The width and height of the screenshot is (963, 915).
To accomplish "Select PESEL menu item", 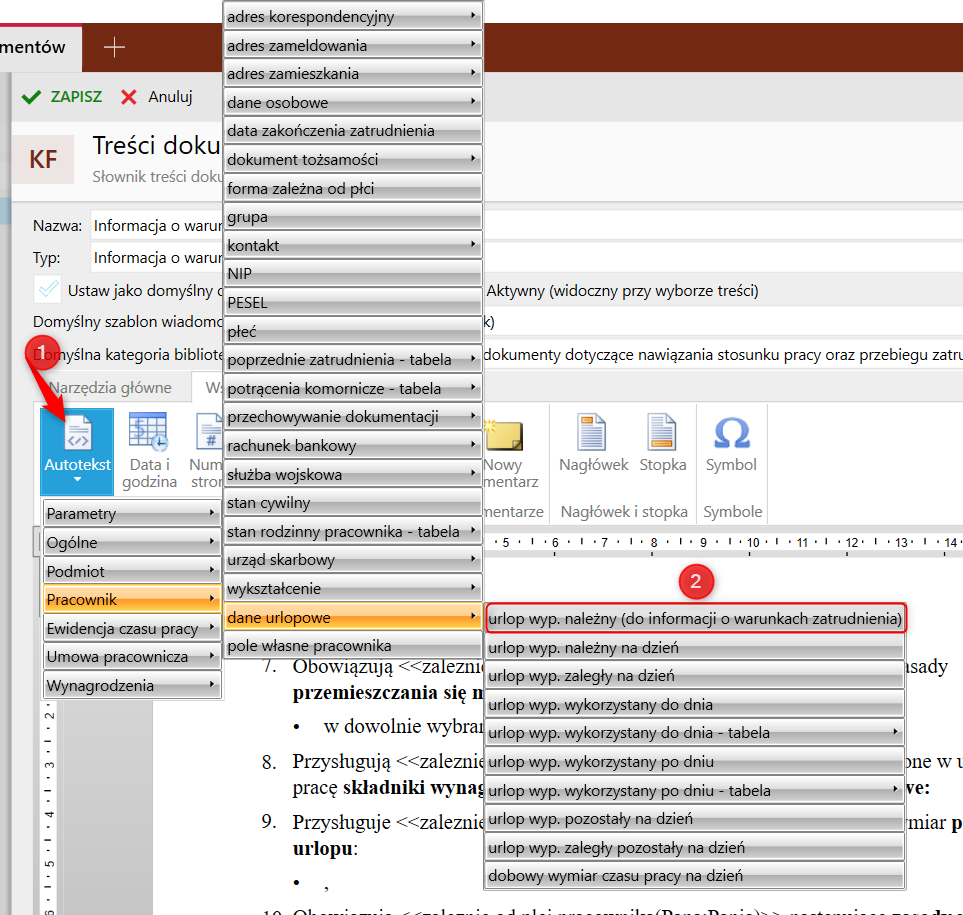I will click(353, 303).
